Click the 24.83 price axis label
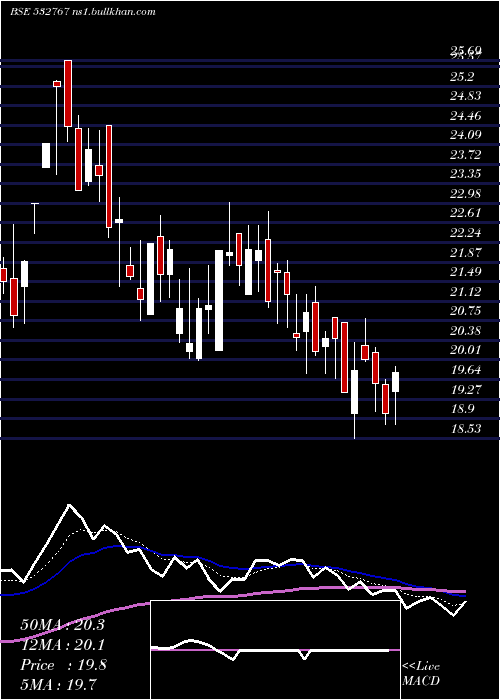This screenshot has height=700, width=500. point(466,96)
